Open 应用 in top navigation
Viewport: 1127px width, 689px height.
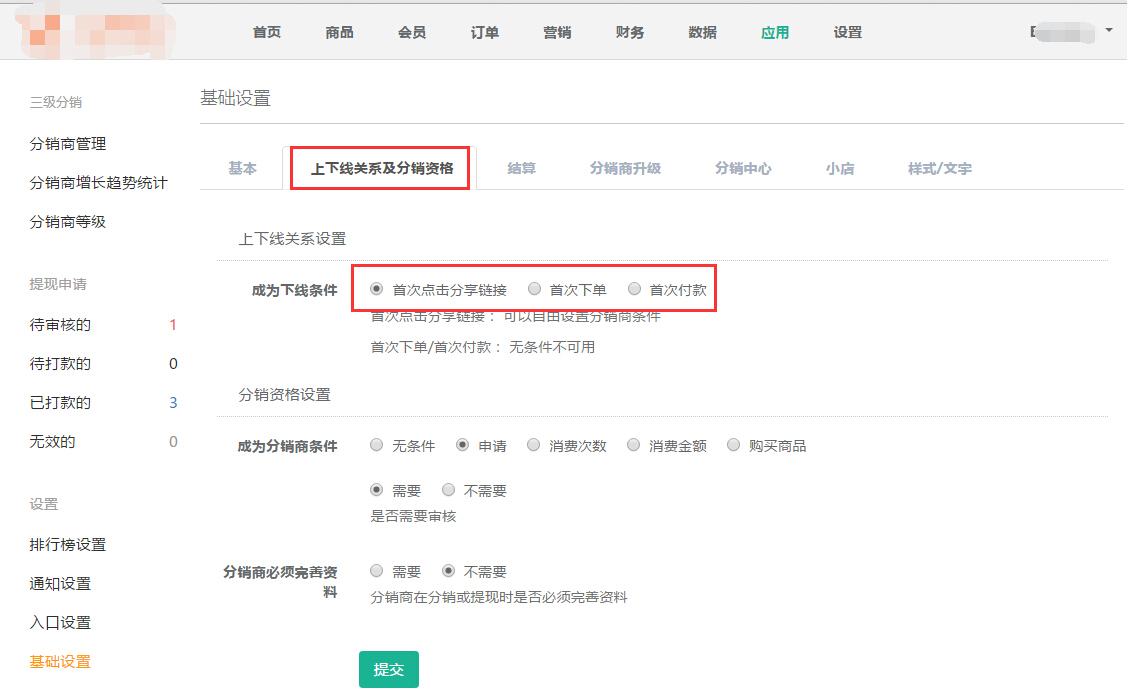(775, 32)
